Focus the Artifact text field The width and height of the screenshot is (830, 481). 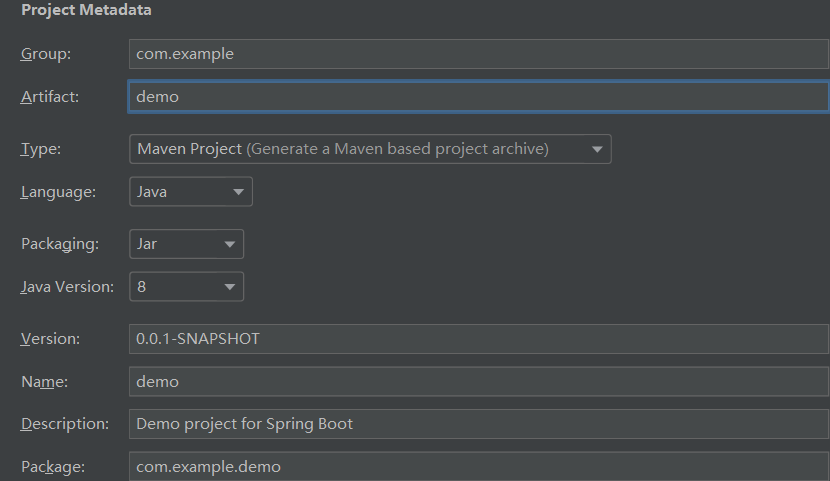[x=479, y=96]
